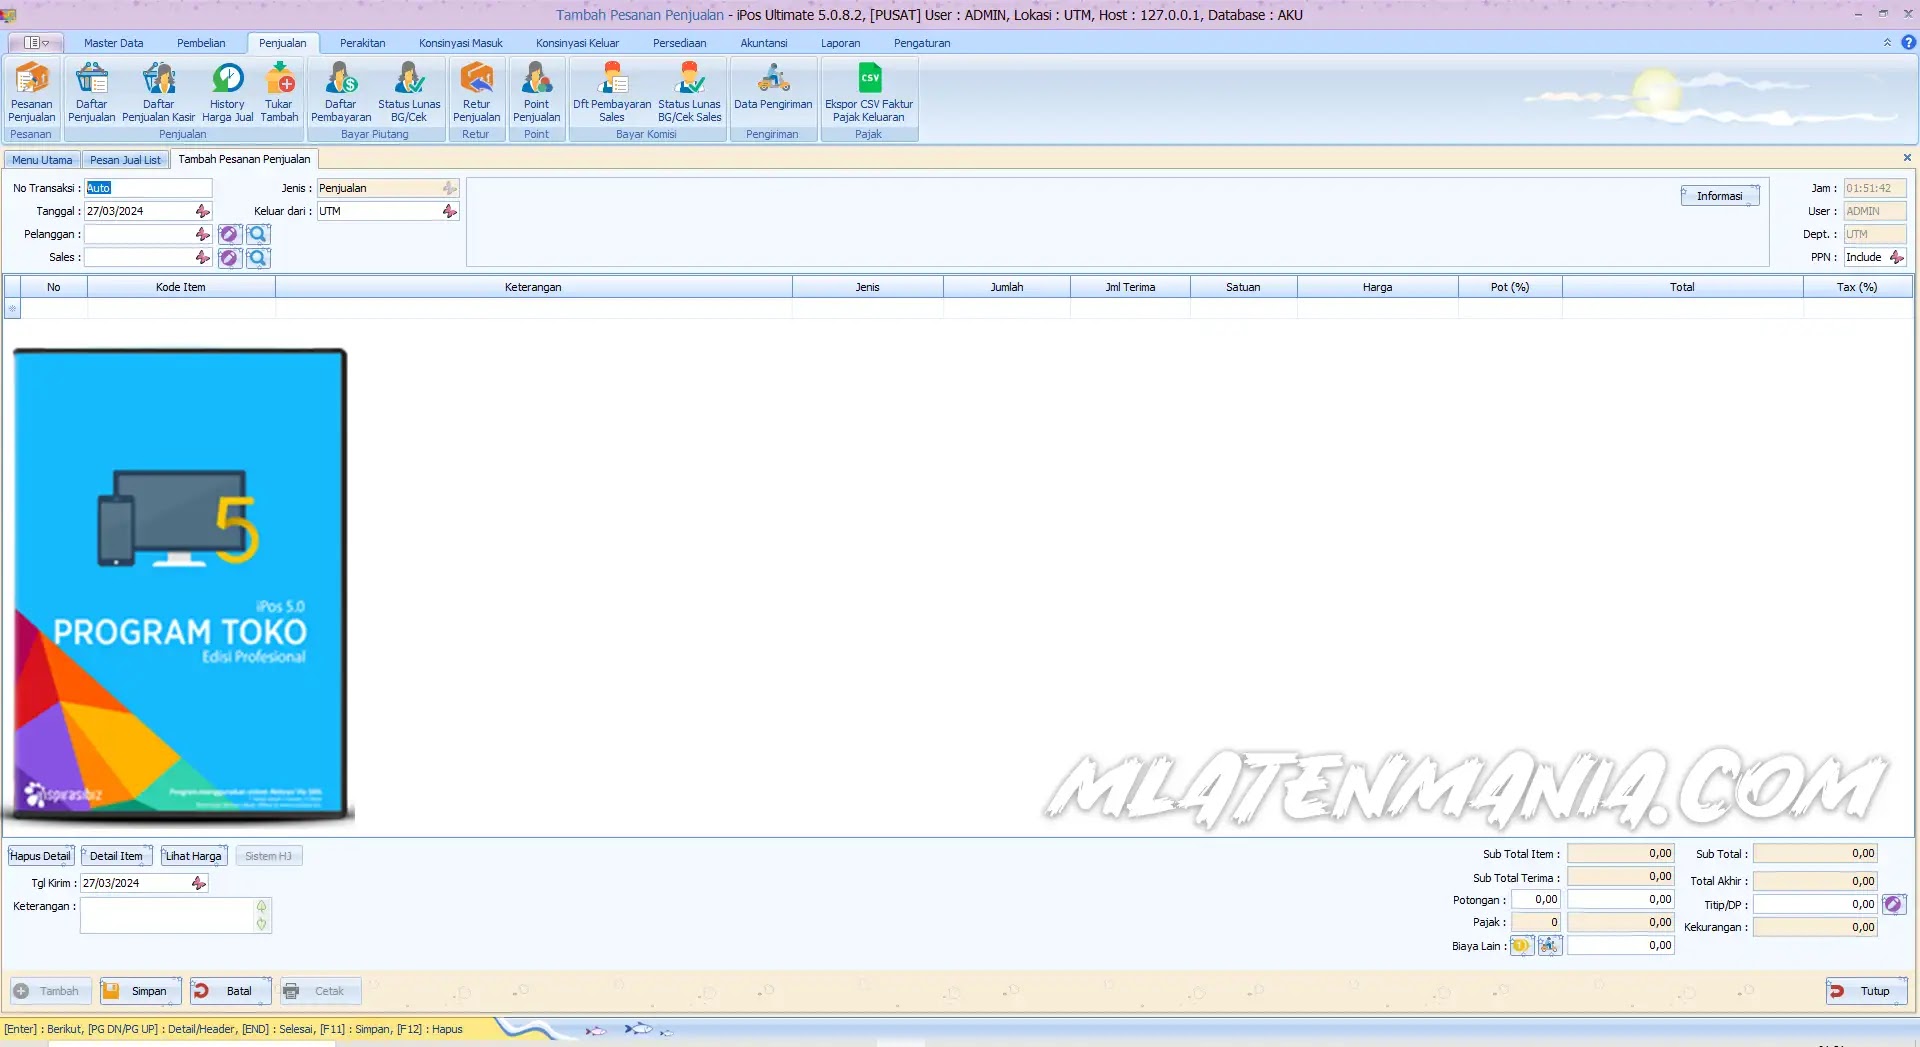Image resolution: width=1920 pixels, height=1047 pixels.
Task: Click the Pajak percent input field
Action: [1535, 922]
